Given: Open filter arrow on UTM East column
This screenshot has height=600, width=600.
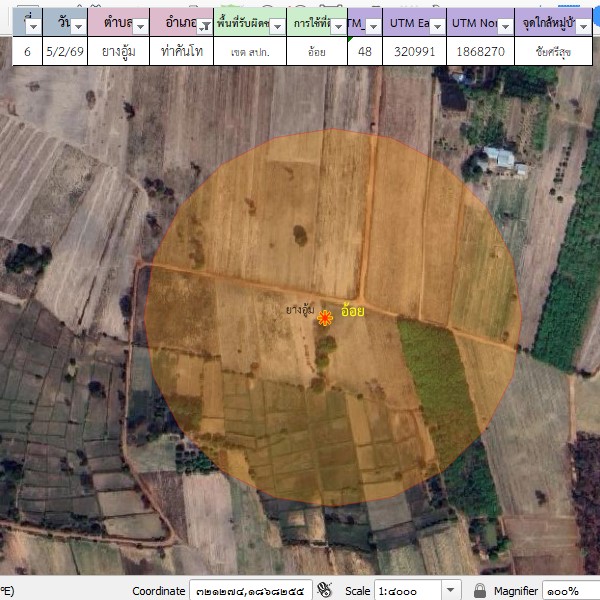Looking at the screenshot, I should tap(435, 26).
